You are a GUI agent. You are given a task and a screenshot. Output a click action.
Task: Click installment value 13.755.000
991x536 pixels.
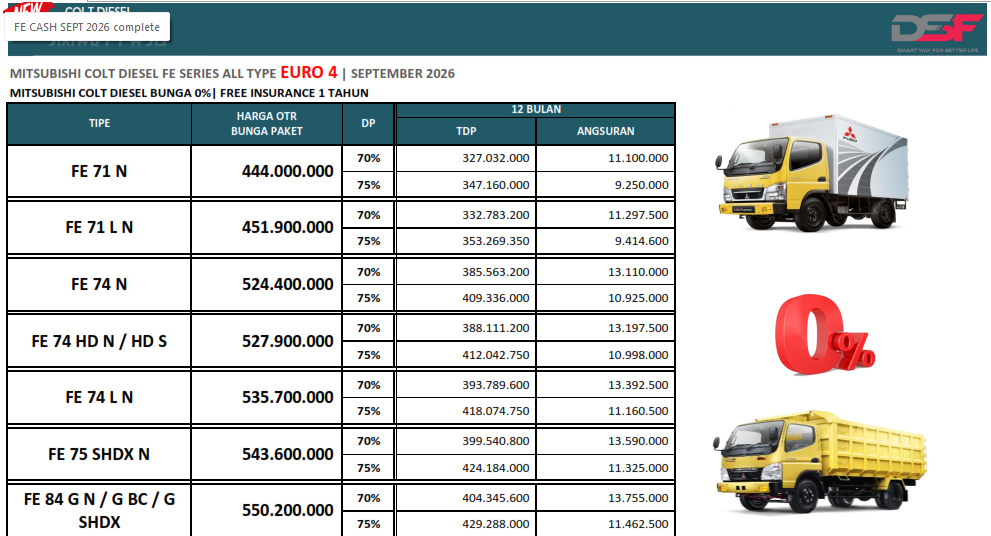[638, 498]
